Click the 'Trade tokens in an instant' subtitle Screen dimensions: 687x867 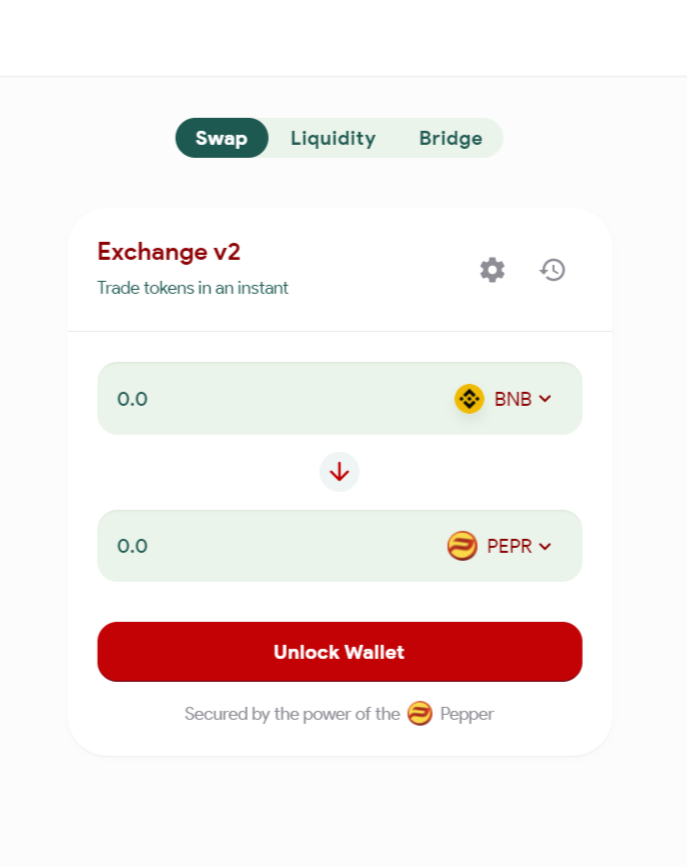(192, 288)
